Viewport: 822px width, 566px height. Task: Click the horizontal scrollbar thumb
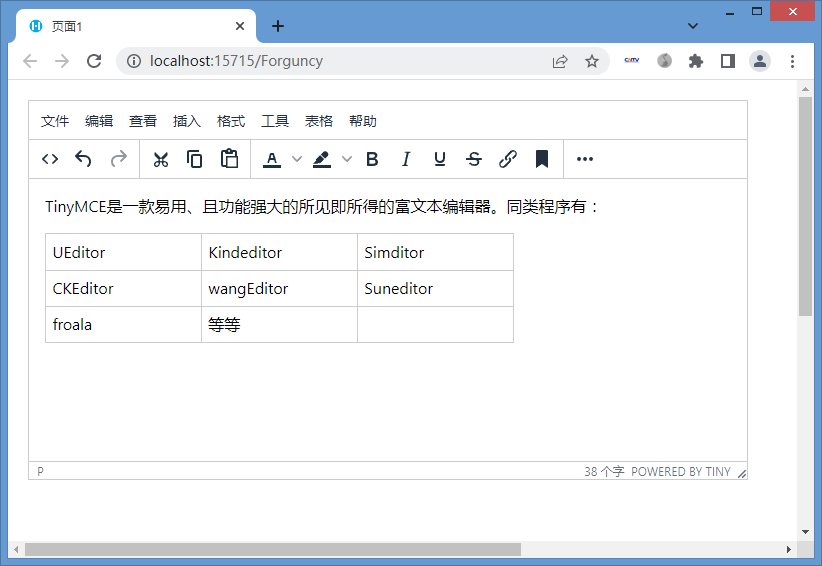273,549
